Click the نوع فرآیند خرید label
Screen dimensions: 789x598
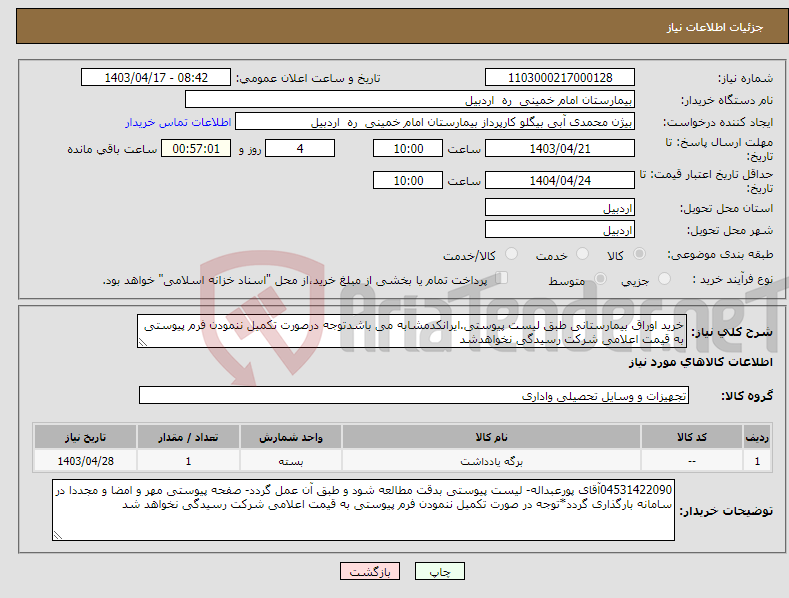point(733,279)
